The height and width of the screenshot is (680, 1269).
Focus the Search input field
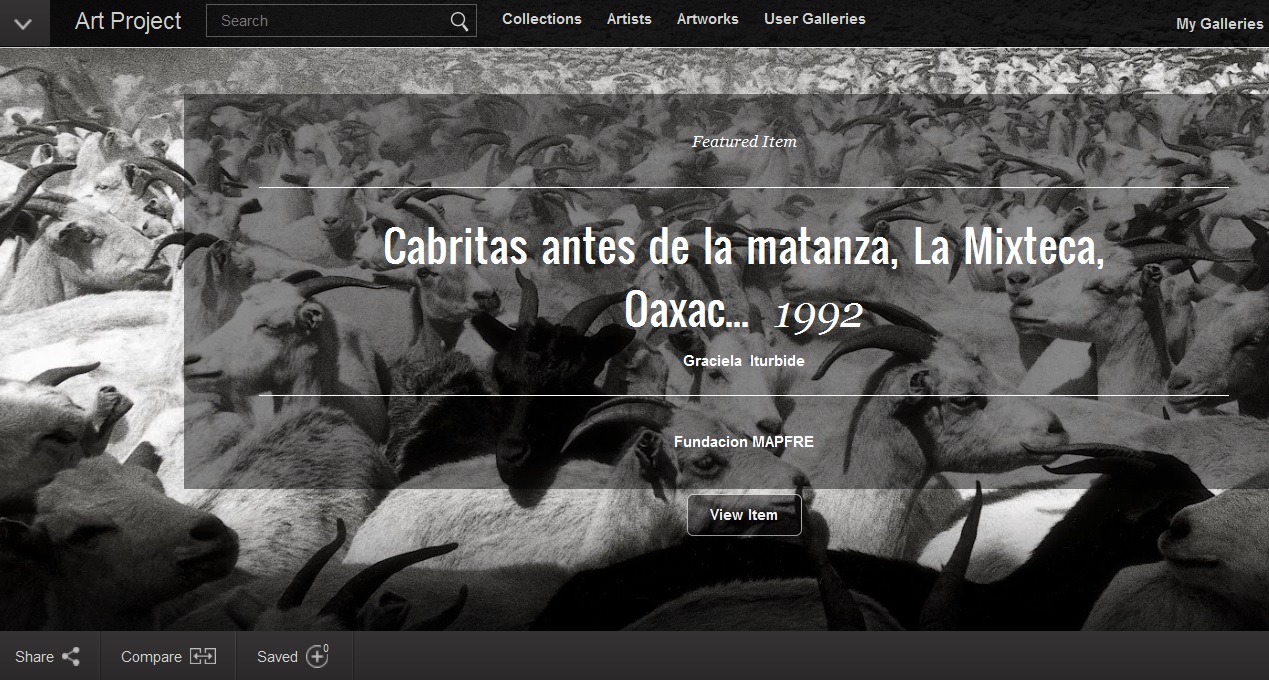[x=325, y=21]
